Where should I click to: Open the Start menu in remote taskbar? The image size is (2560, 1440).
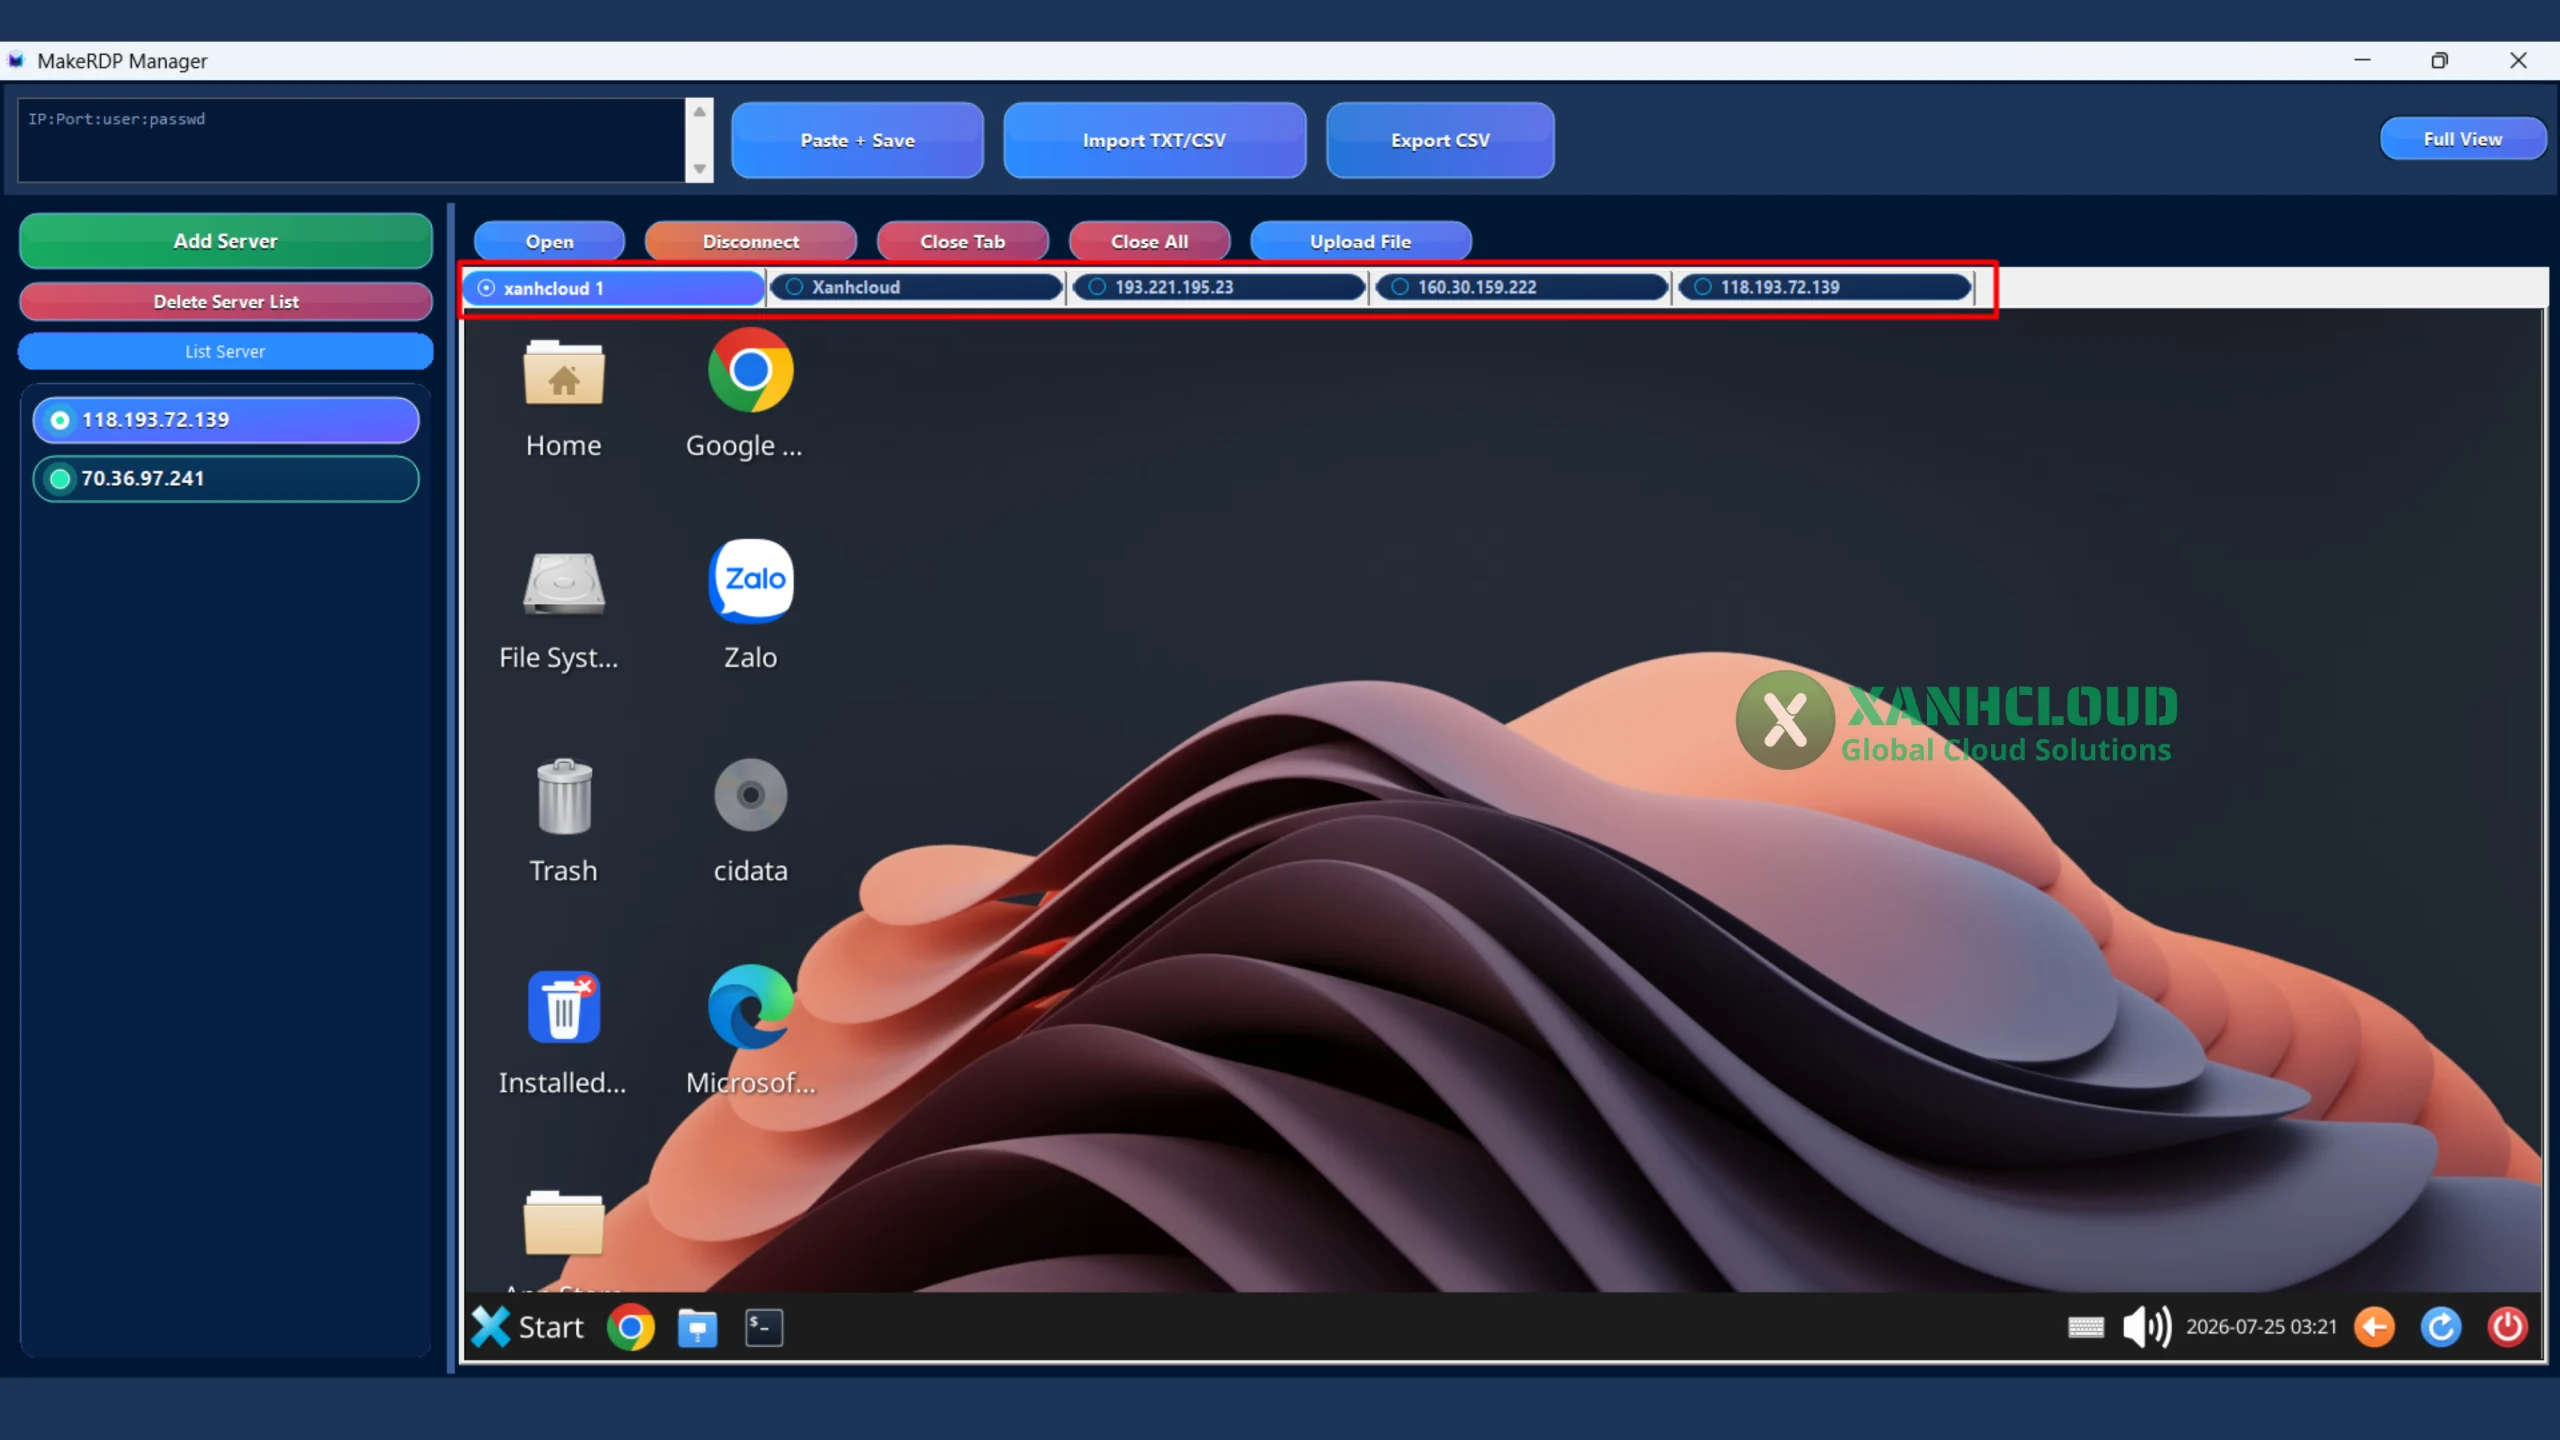point(528,1327)
